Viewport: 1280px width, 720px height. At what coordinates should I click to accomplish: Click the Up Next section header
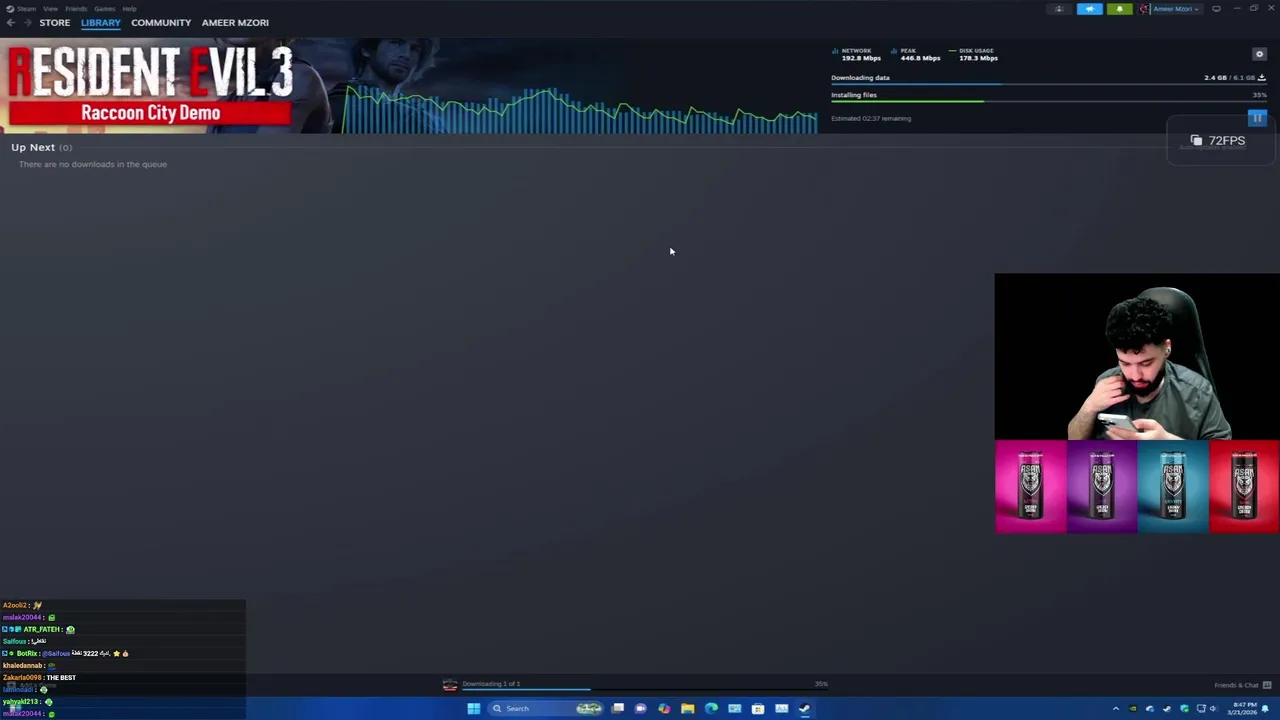pyautogui.click(x=41, y=147)
